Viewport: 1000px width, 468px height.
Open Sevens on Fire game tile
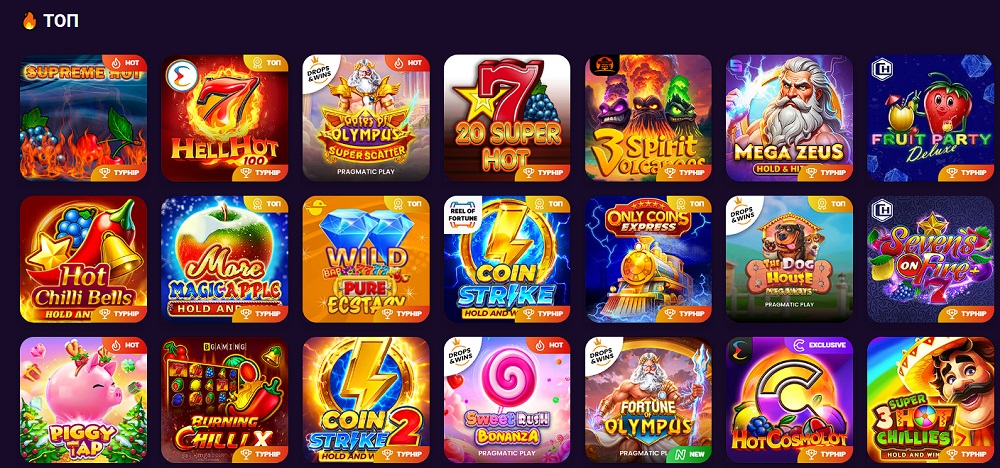[x=930, y=259]
